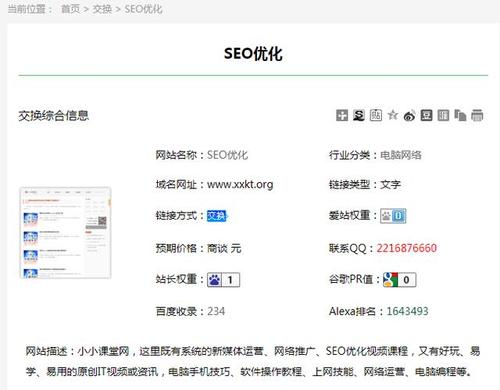Click the QQ number 2216876660
Screen dimensions: 500x390
pos(407,248)
